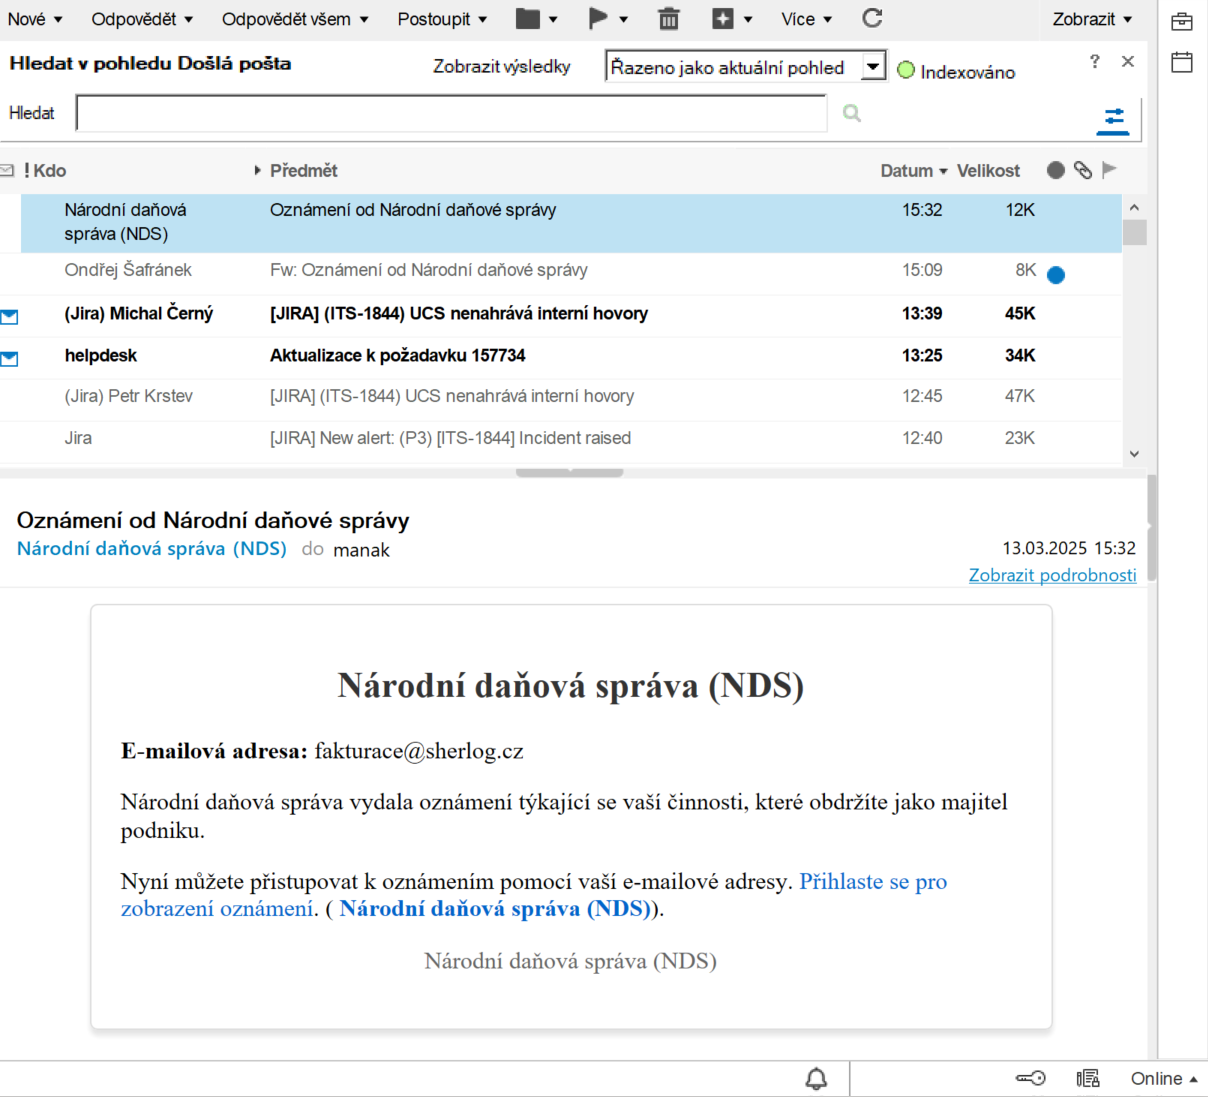Click the notification bell icon
The width and height of the screenshot is (1208, 1097).
(x=816, y=1079)
